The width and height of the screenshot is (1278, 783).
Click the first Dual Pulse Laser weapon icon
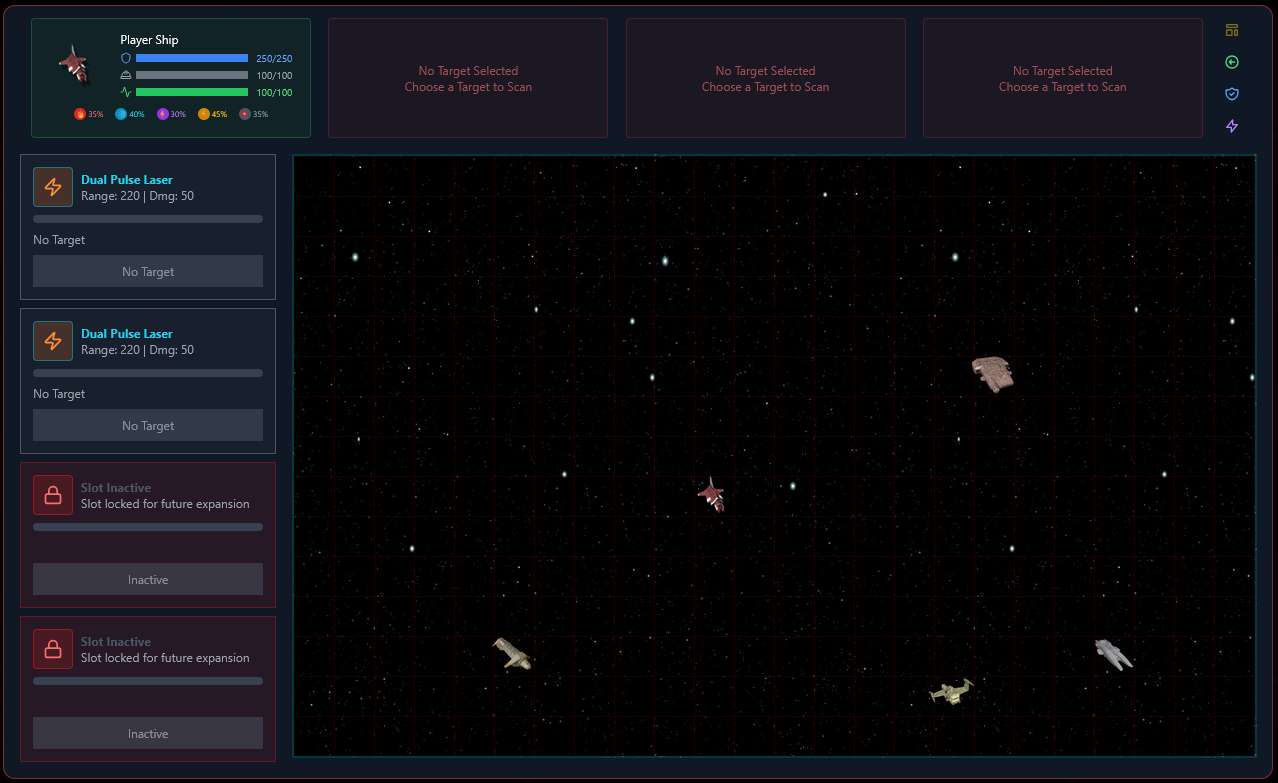point(53,187)
